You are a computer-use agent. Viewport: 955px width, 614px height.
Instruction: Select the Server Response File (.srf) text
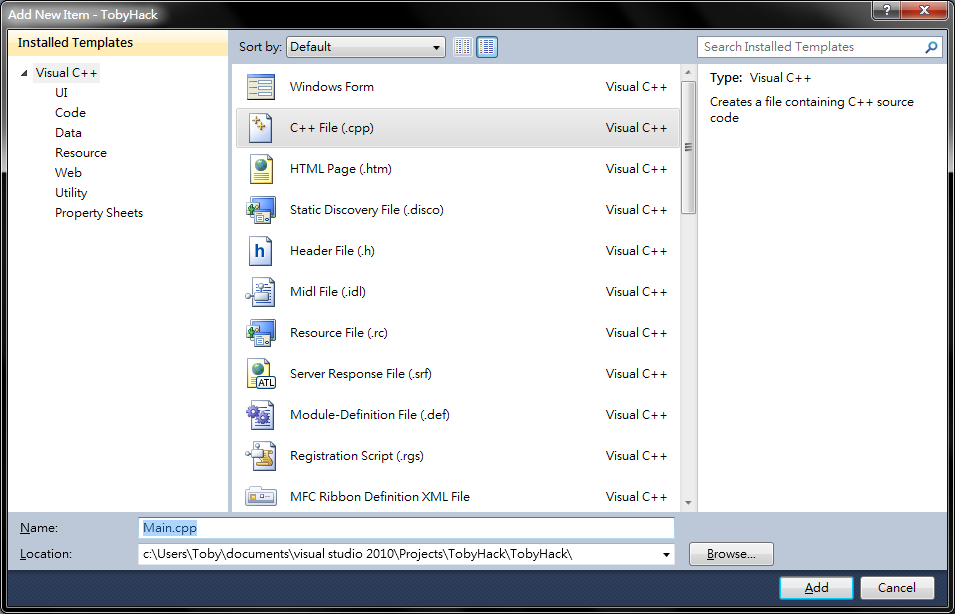(361, 373)
